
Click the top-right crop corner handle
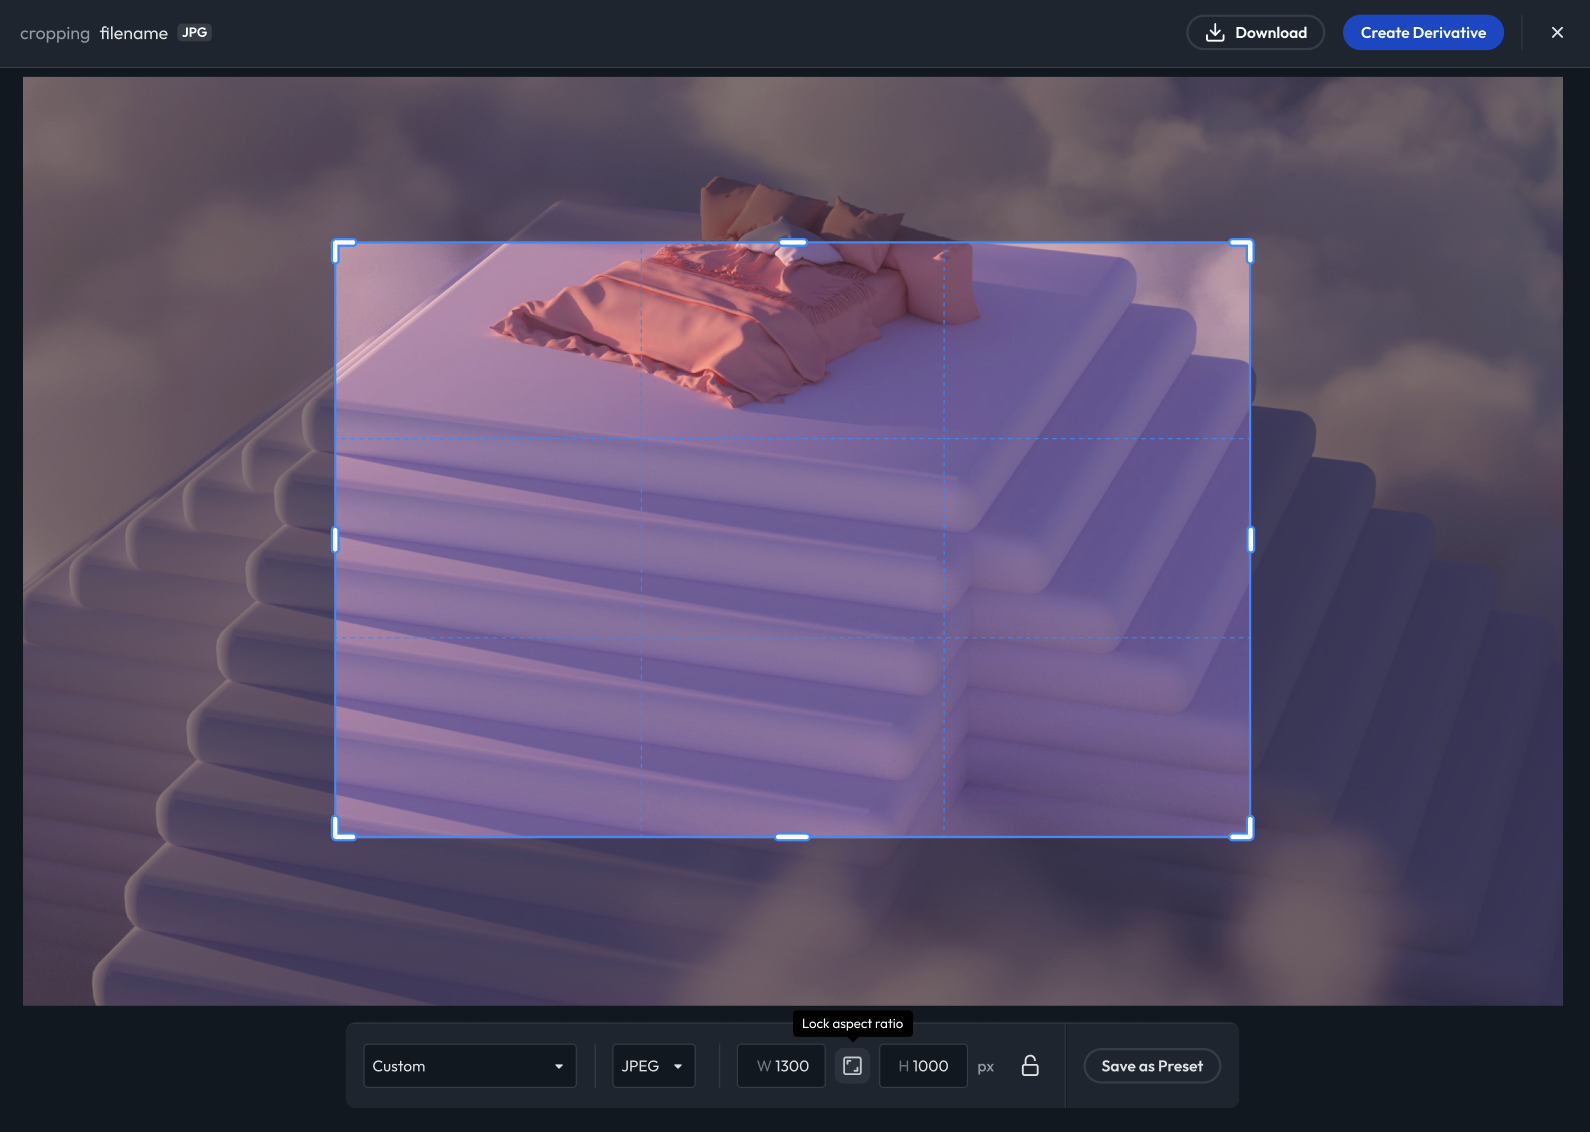(1242, 250)
